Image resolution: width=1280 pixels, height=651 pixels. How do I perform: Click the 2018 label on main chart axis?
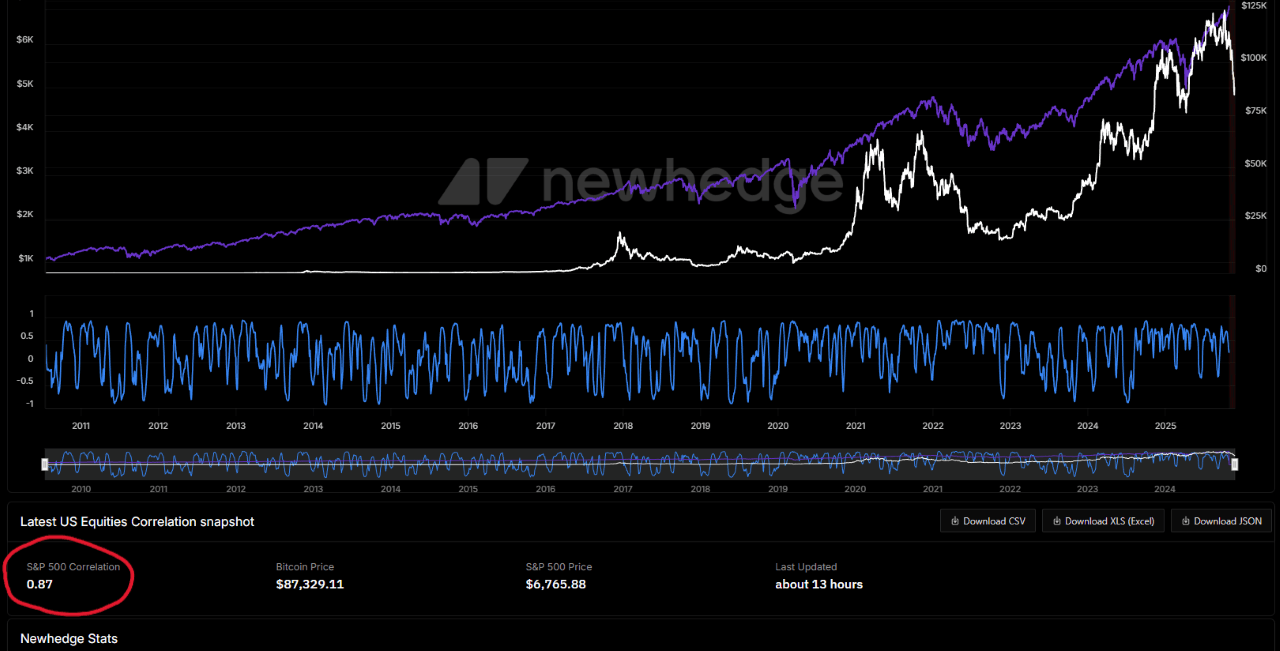623,425
